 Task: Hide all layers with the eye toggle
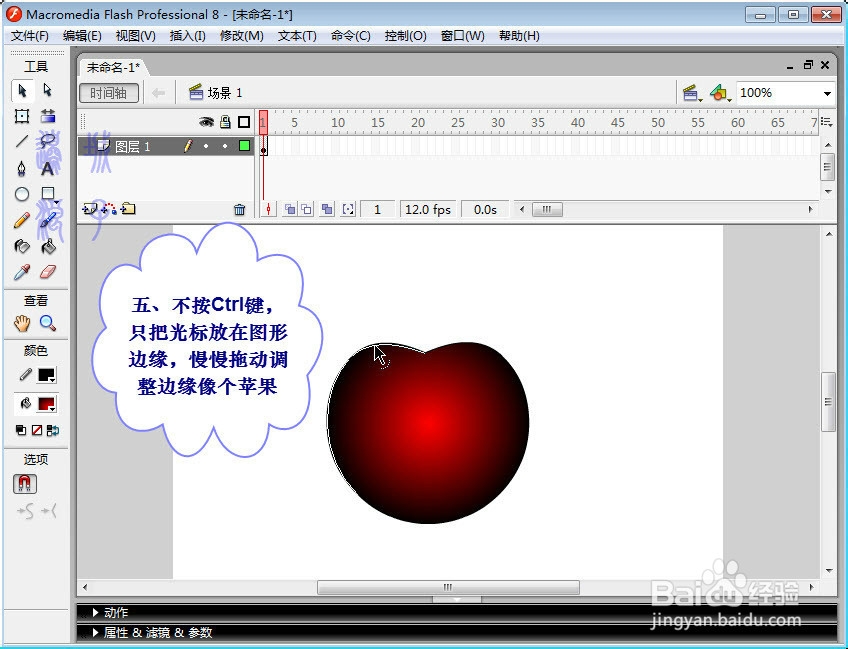tap(206, 121)
